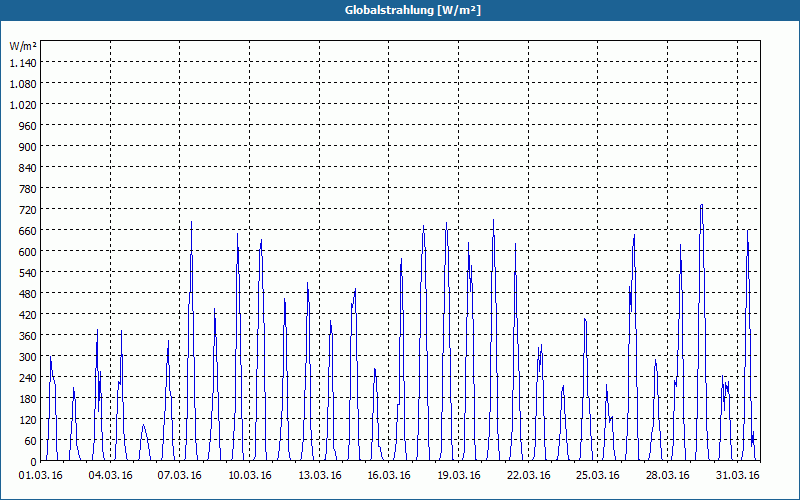Click the 780 y-axis label
This screenshot has height=500, width=800.
pyautogui.click(x=28, y=189)
